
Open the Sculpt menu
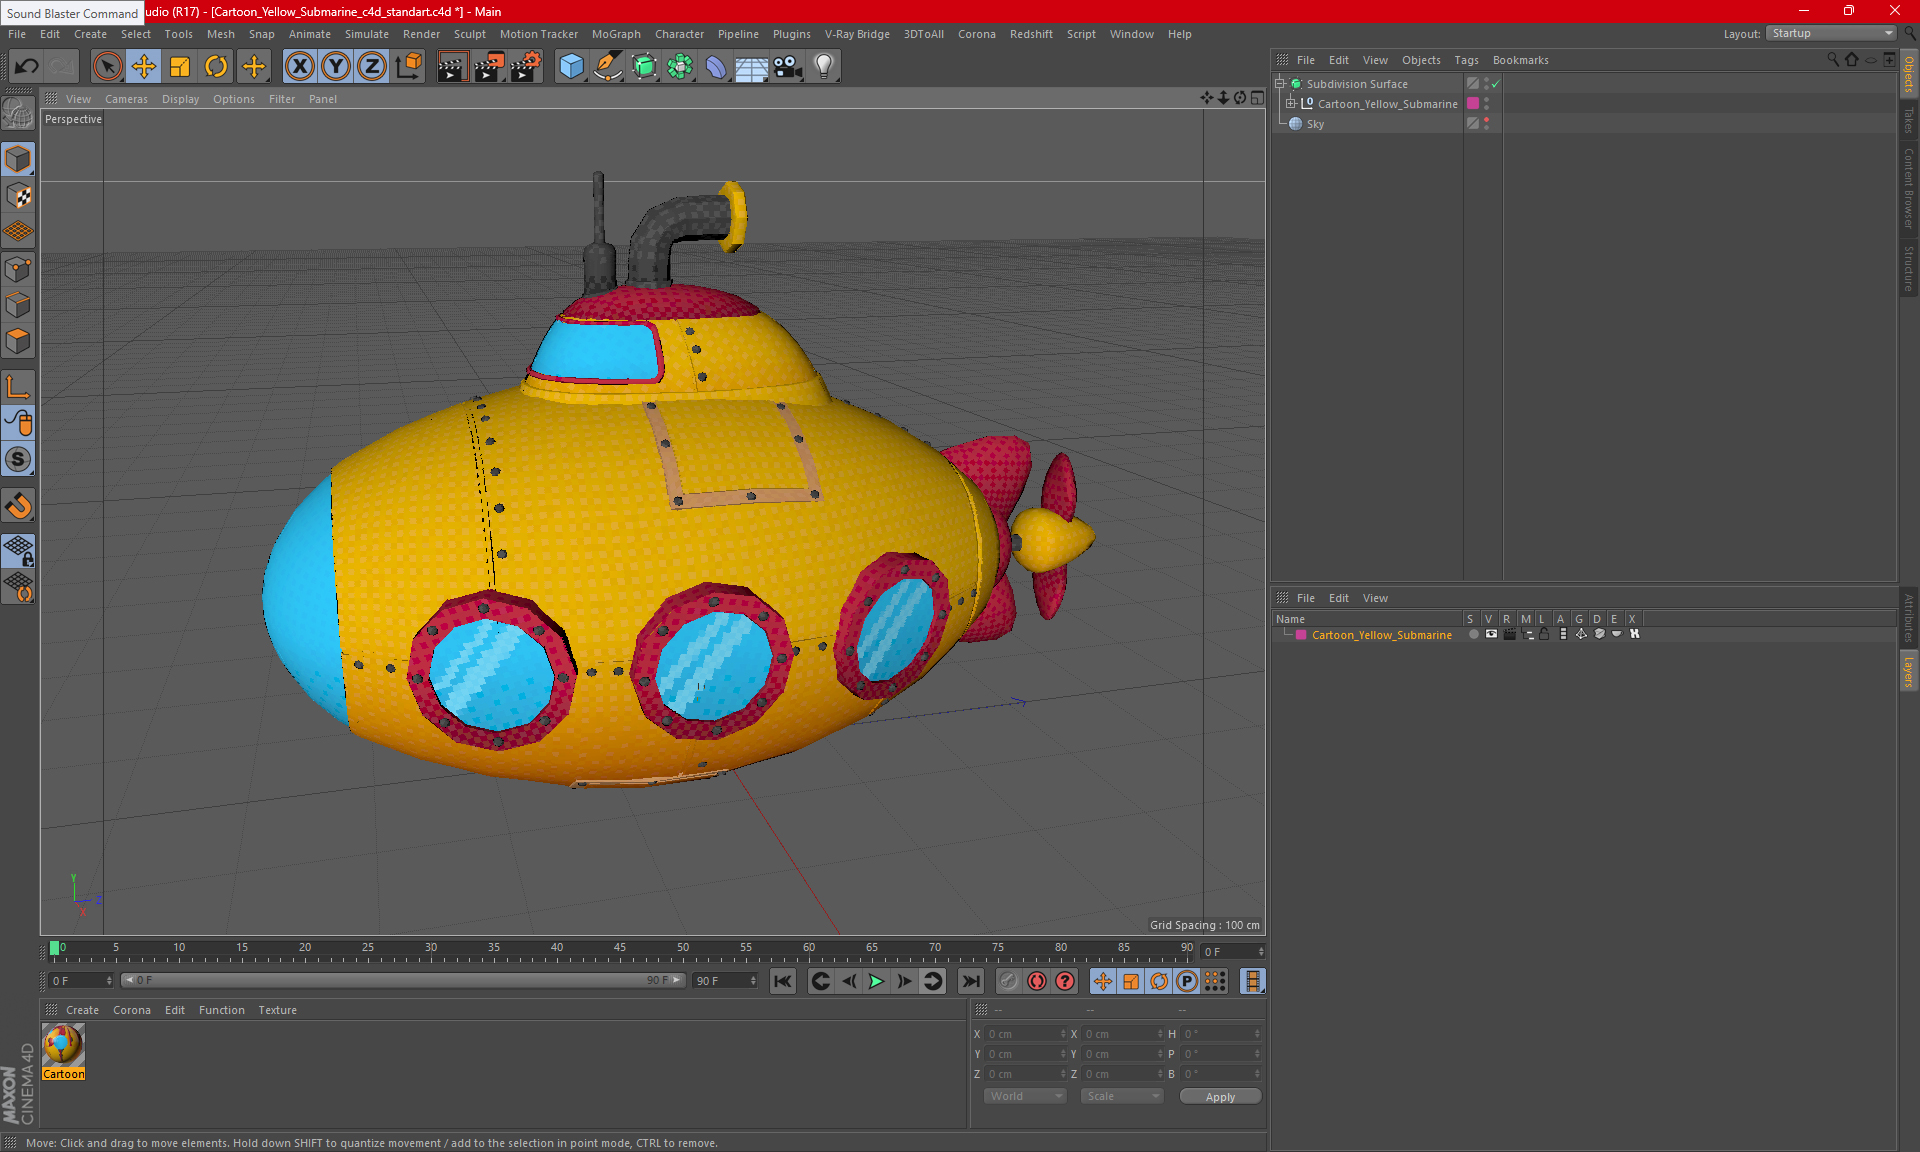(x=469, y=34)
